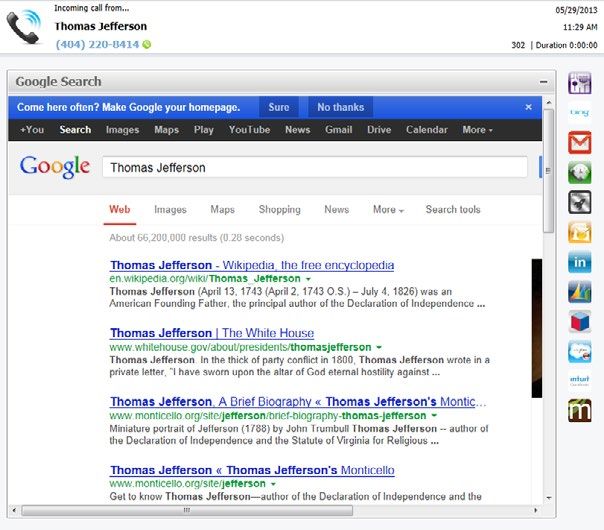Open the black rocket app icon in sidebar
Image resolution: width=604 pixels, height=530 pixels.
click(579, 202)
